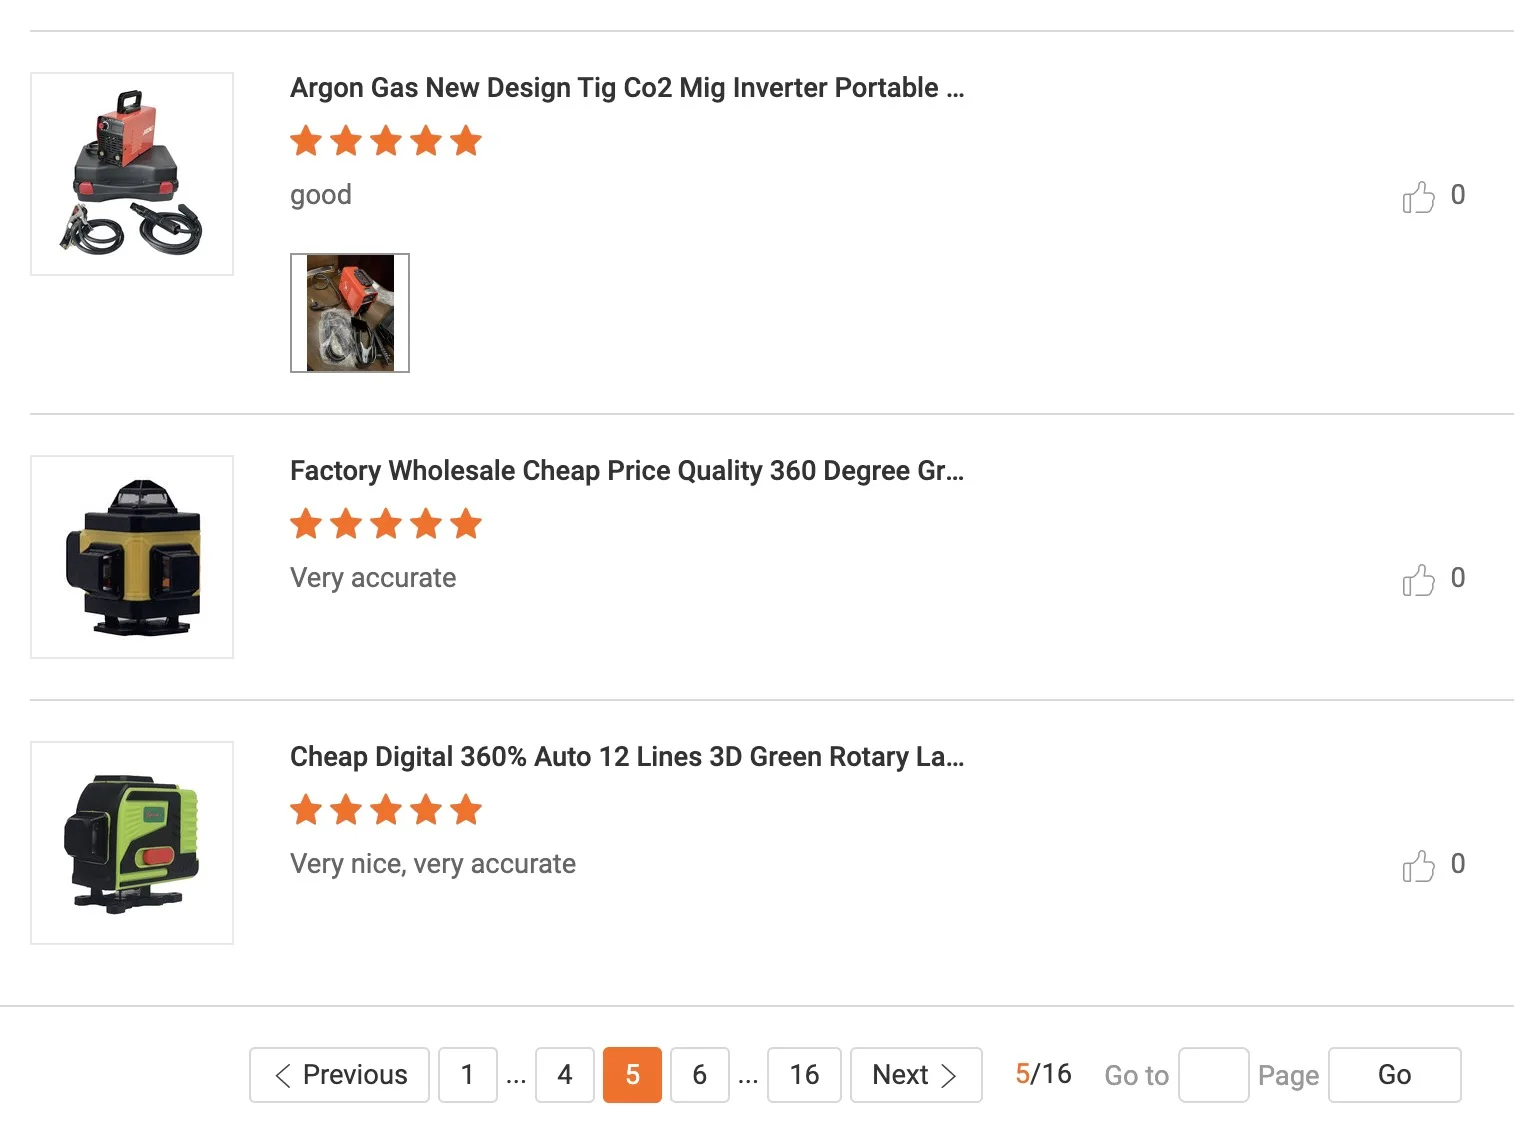Image resolution: width=1522 pixels, height=1132 pixels.
Task: Click the five-star rating of welding review
Action: pos(386,141)
